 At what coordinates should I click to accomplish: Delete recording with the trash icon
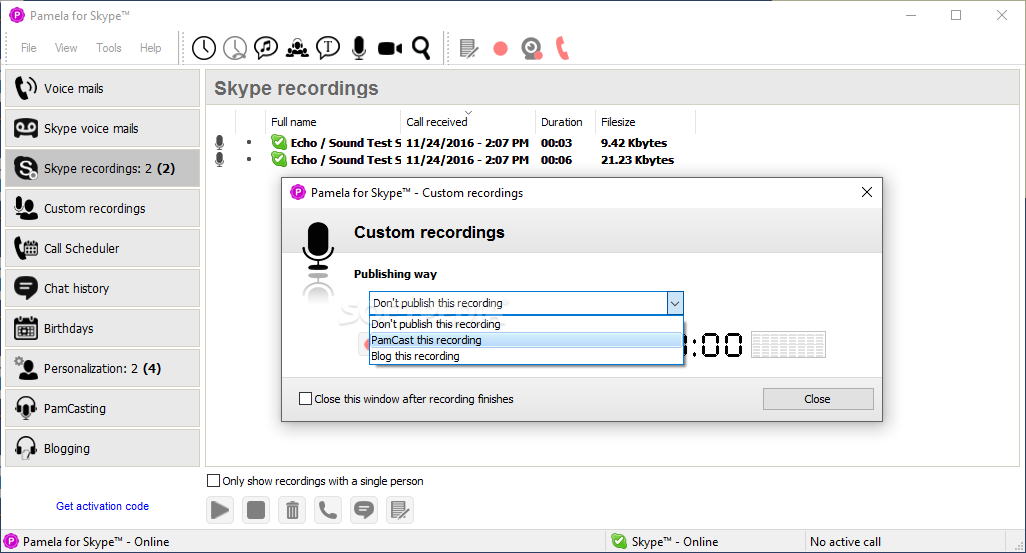292,510
